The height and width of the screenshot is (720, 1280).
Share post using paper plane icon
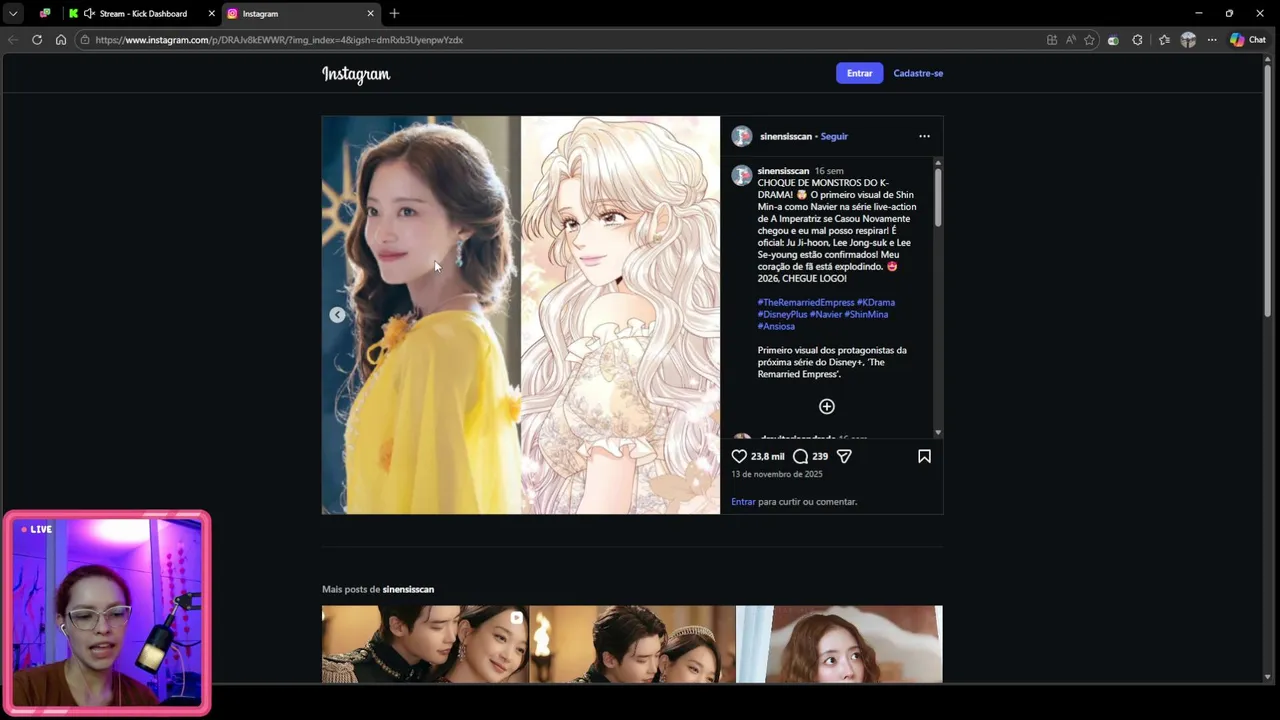(844, 456)
